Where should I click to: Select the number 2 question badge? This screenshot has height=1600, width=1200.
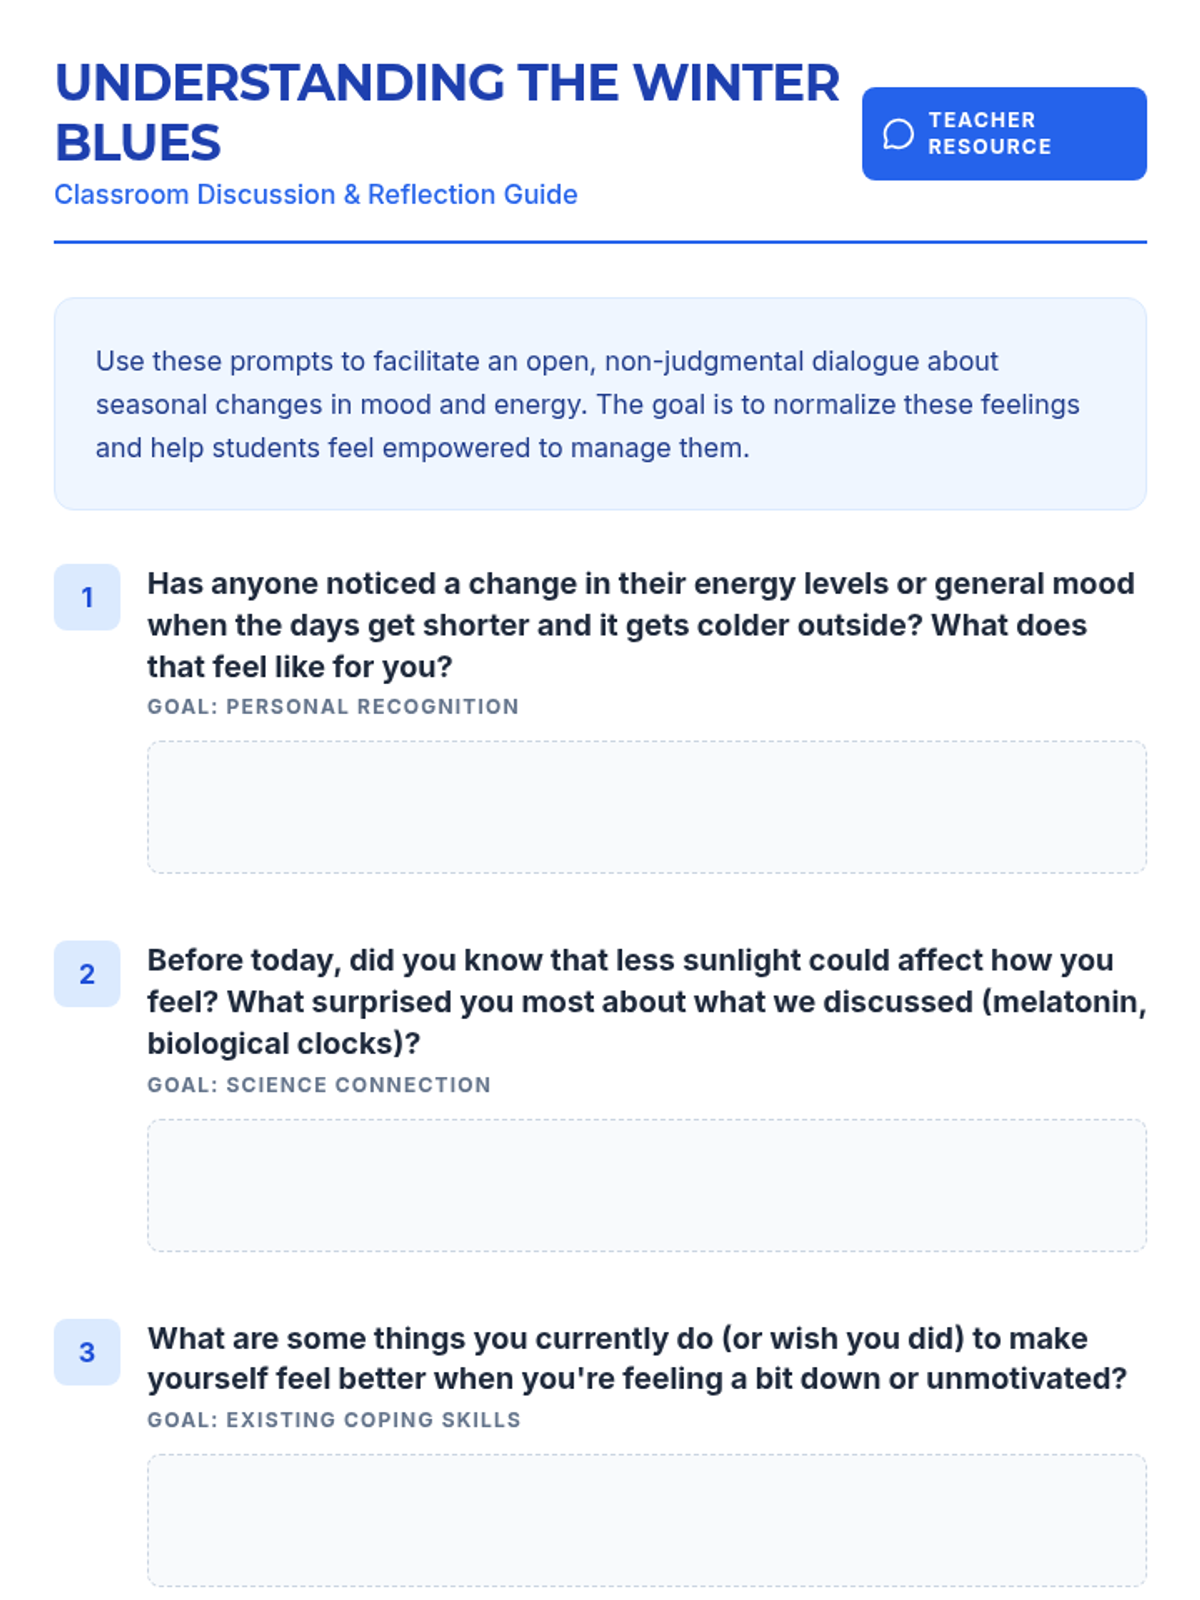point(87,974)
